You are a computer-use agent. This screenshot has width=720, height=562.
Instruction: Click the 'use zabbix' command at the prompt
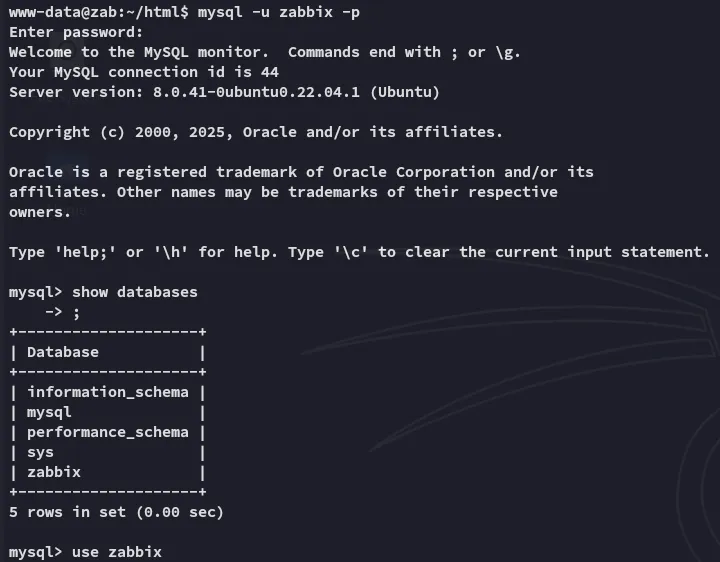117,552
